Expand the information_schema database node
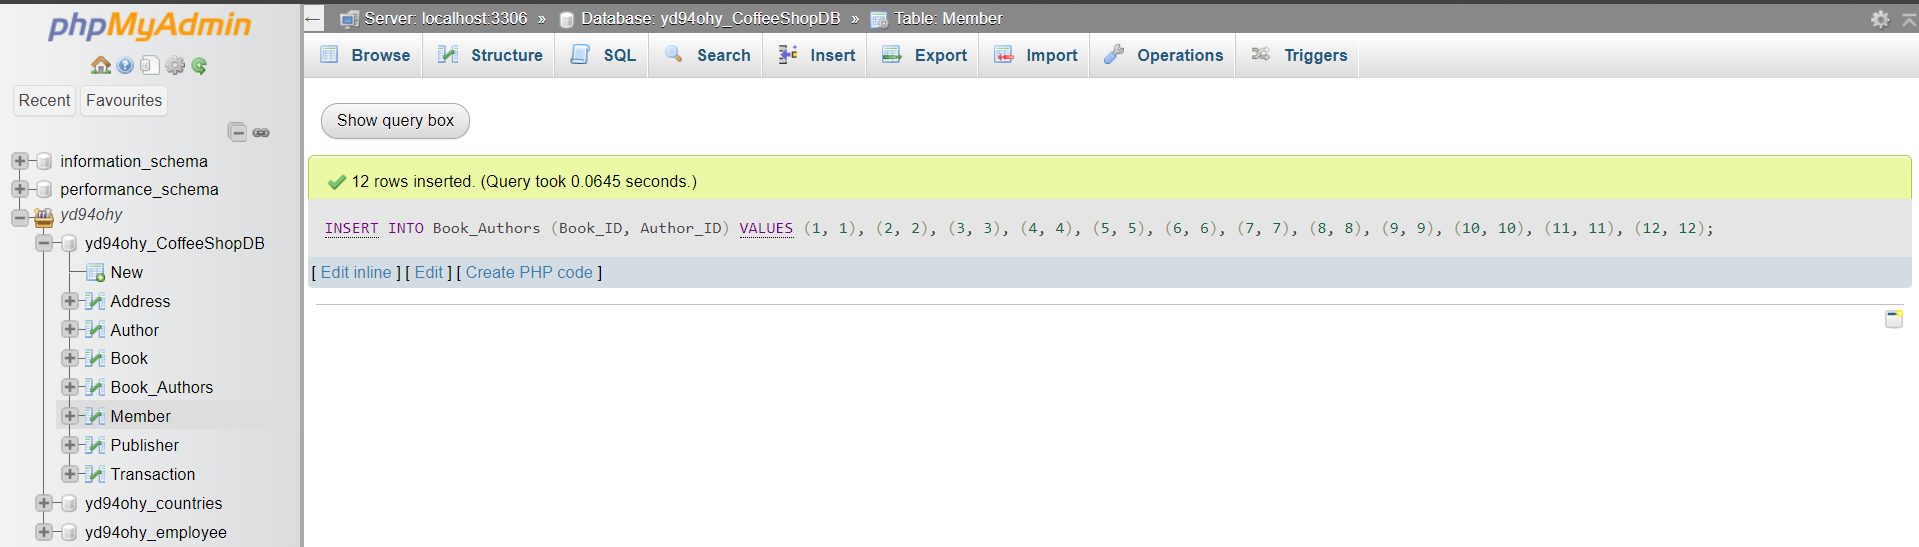 point(19,161)
